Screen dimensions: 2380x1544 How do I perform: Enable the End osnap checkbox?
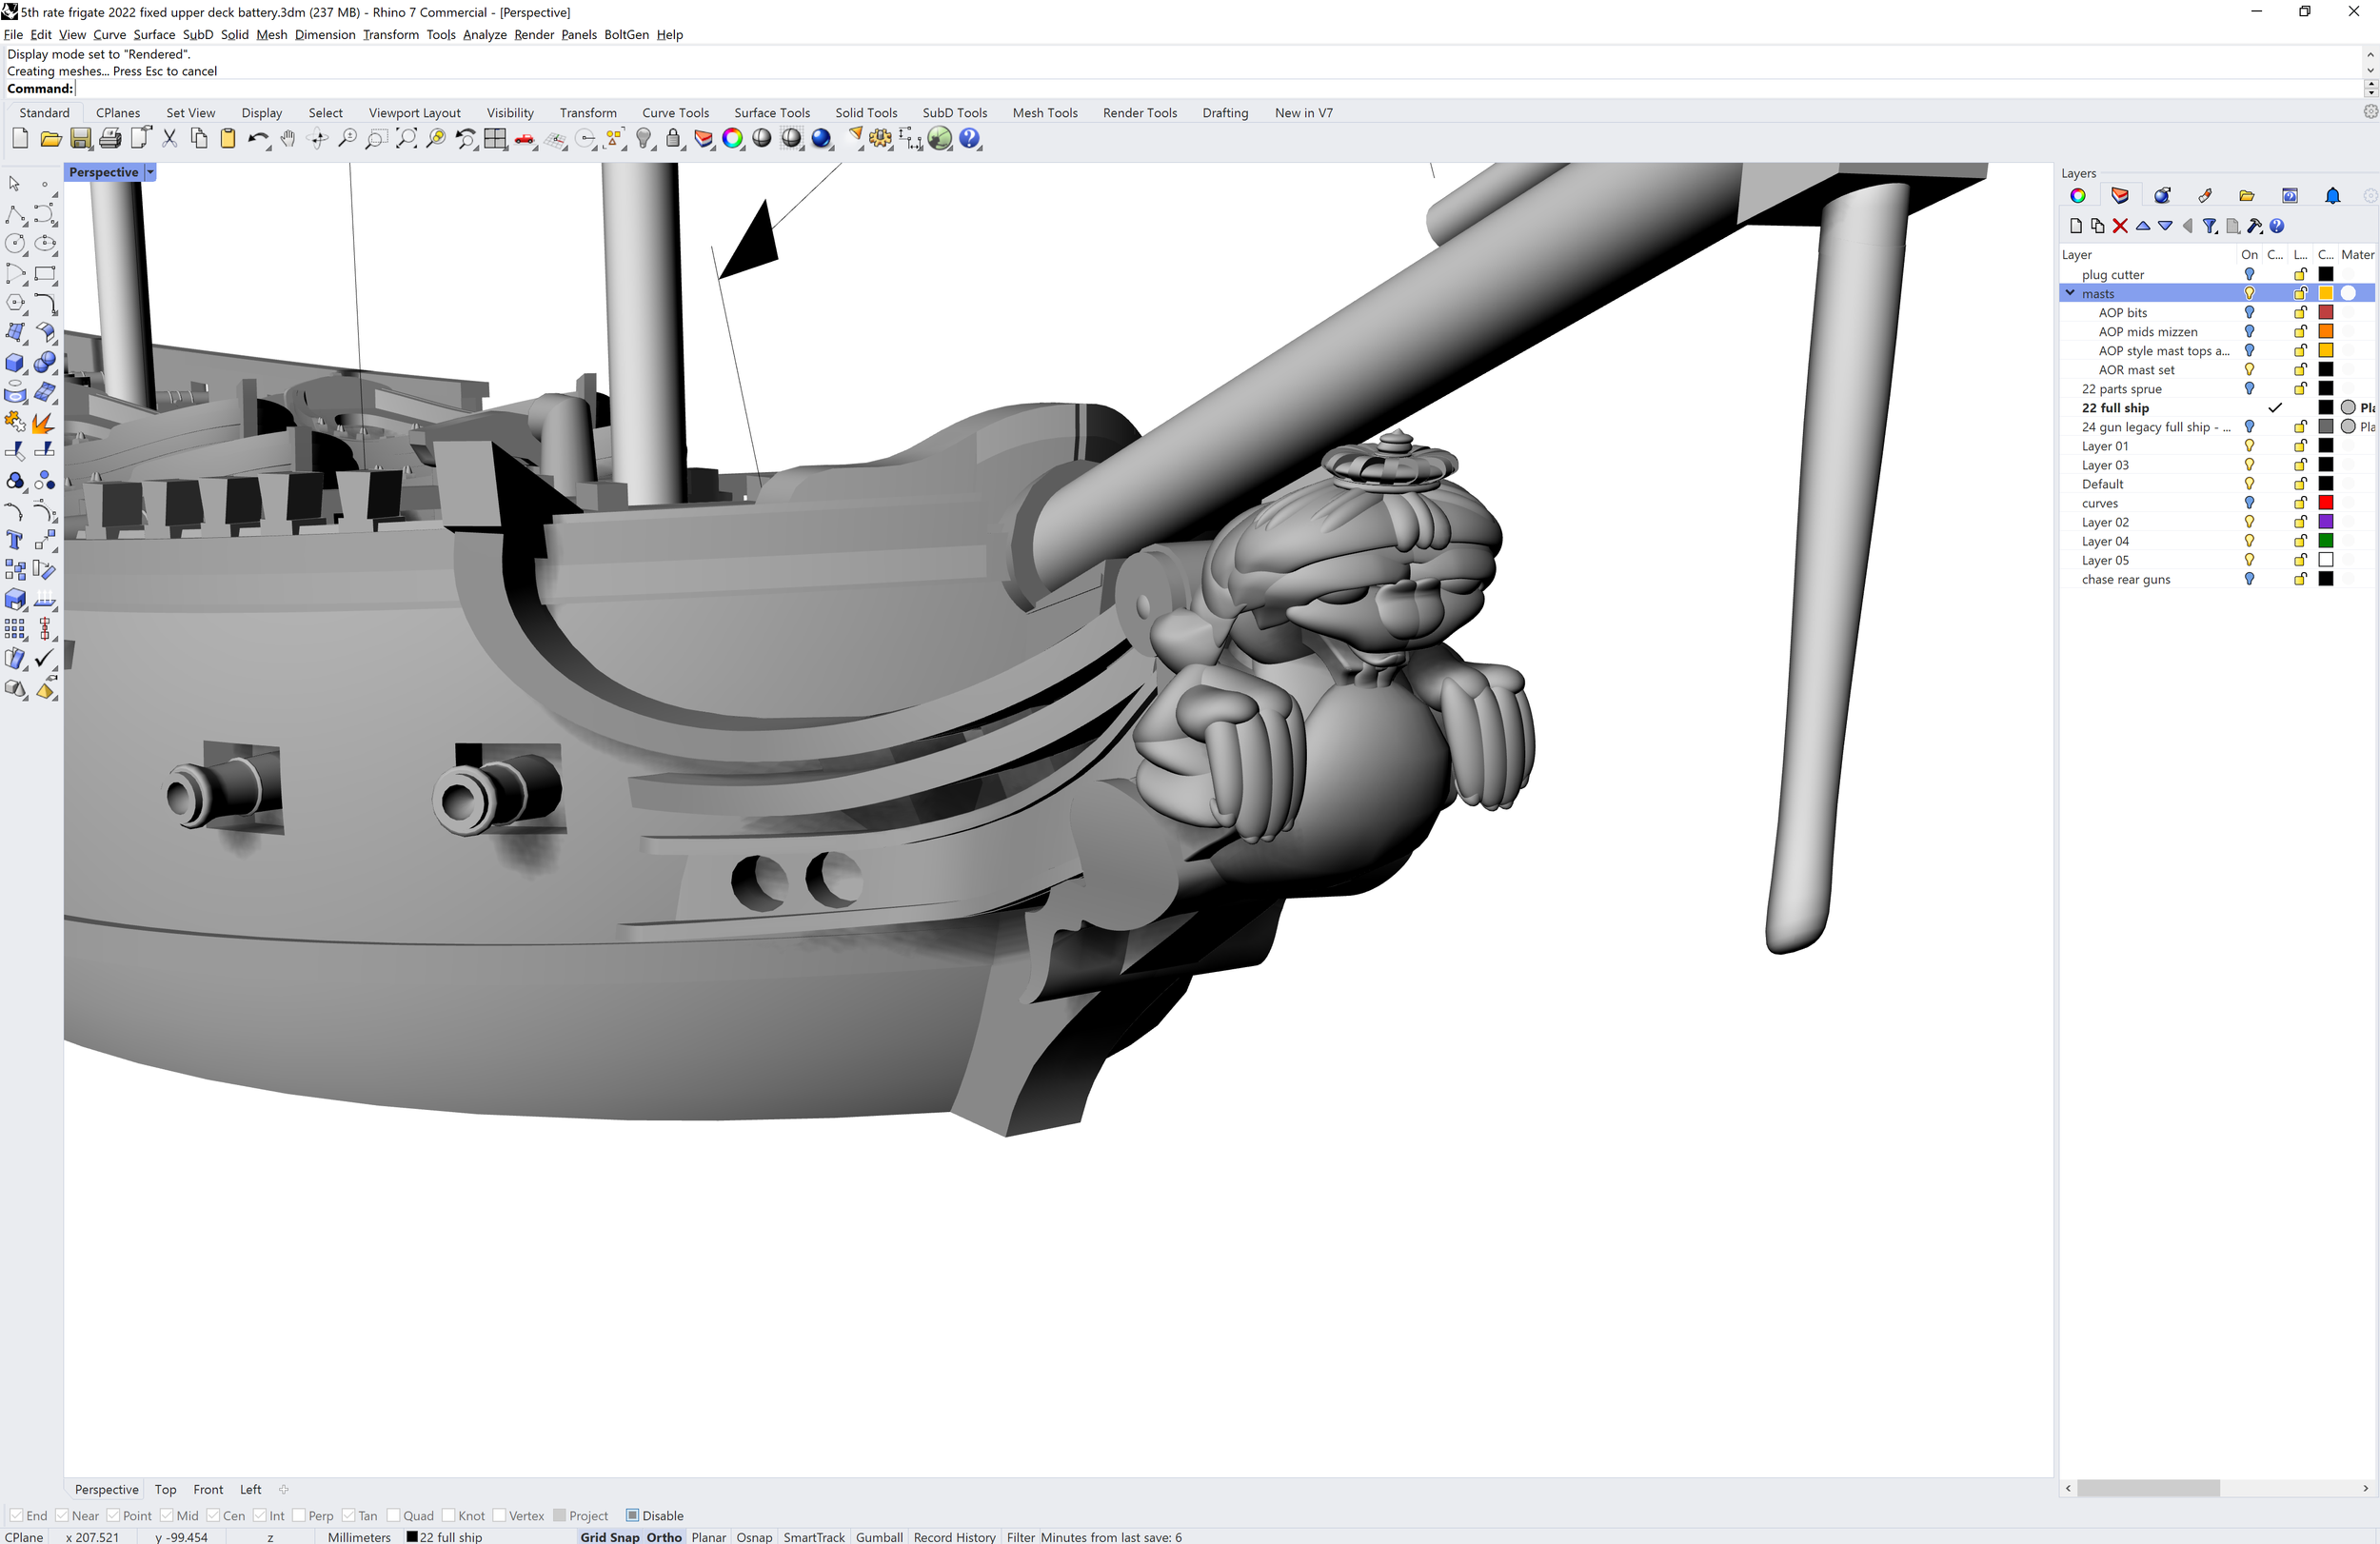click(x=17, y=1515)
